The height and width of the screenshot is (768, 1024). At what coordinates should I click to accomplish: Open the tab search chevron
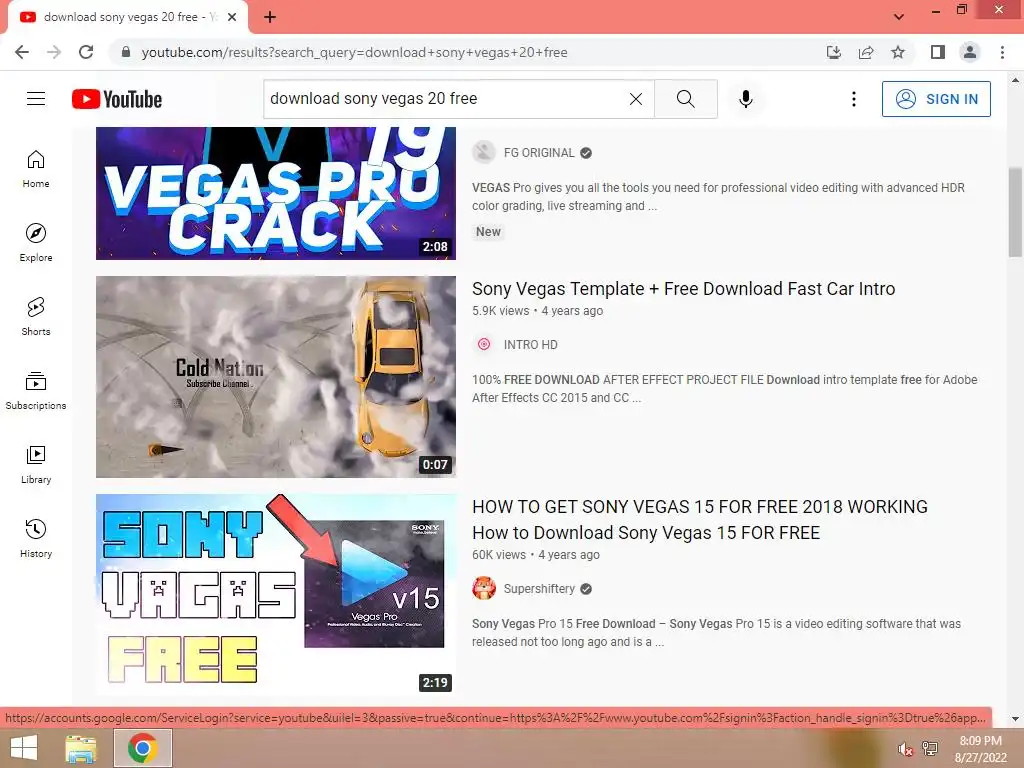tap(899, 17)
